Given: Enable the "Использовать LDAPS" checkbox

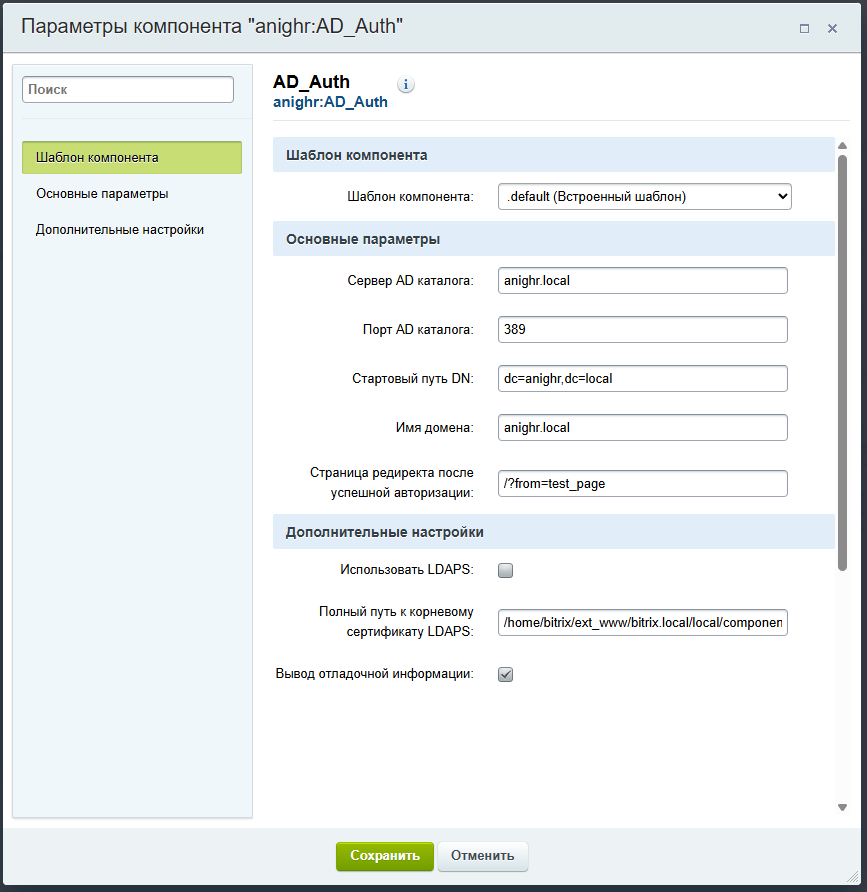Looking at the screenshot, I should pyautogui.click(x=505, y=569).
